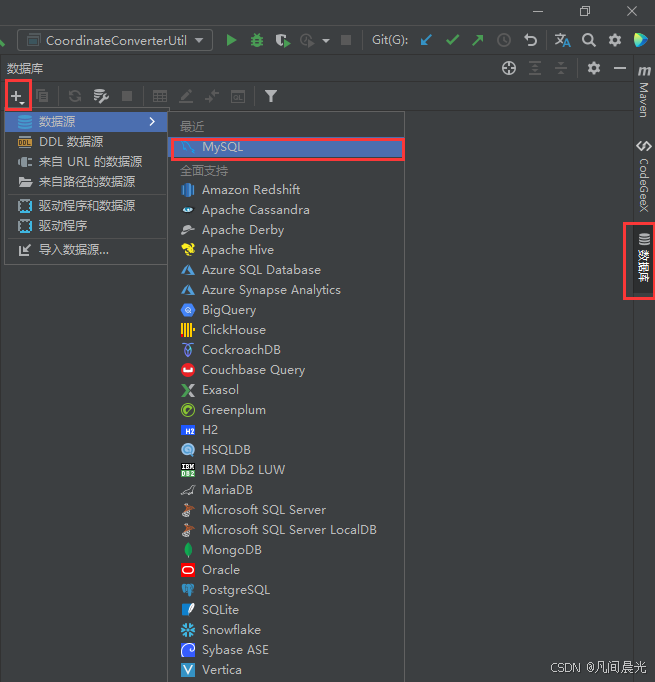
Task: Expand 数据源 submenu arrow
Action: pyautogui.click(x=152, y=122)
